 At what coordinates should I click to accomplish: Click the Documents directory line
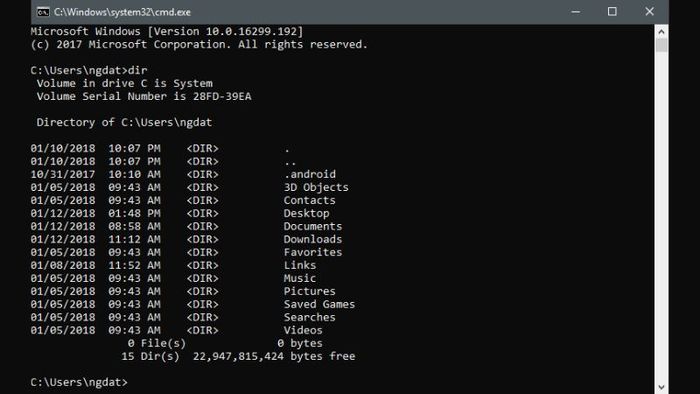click(186, 226)
